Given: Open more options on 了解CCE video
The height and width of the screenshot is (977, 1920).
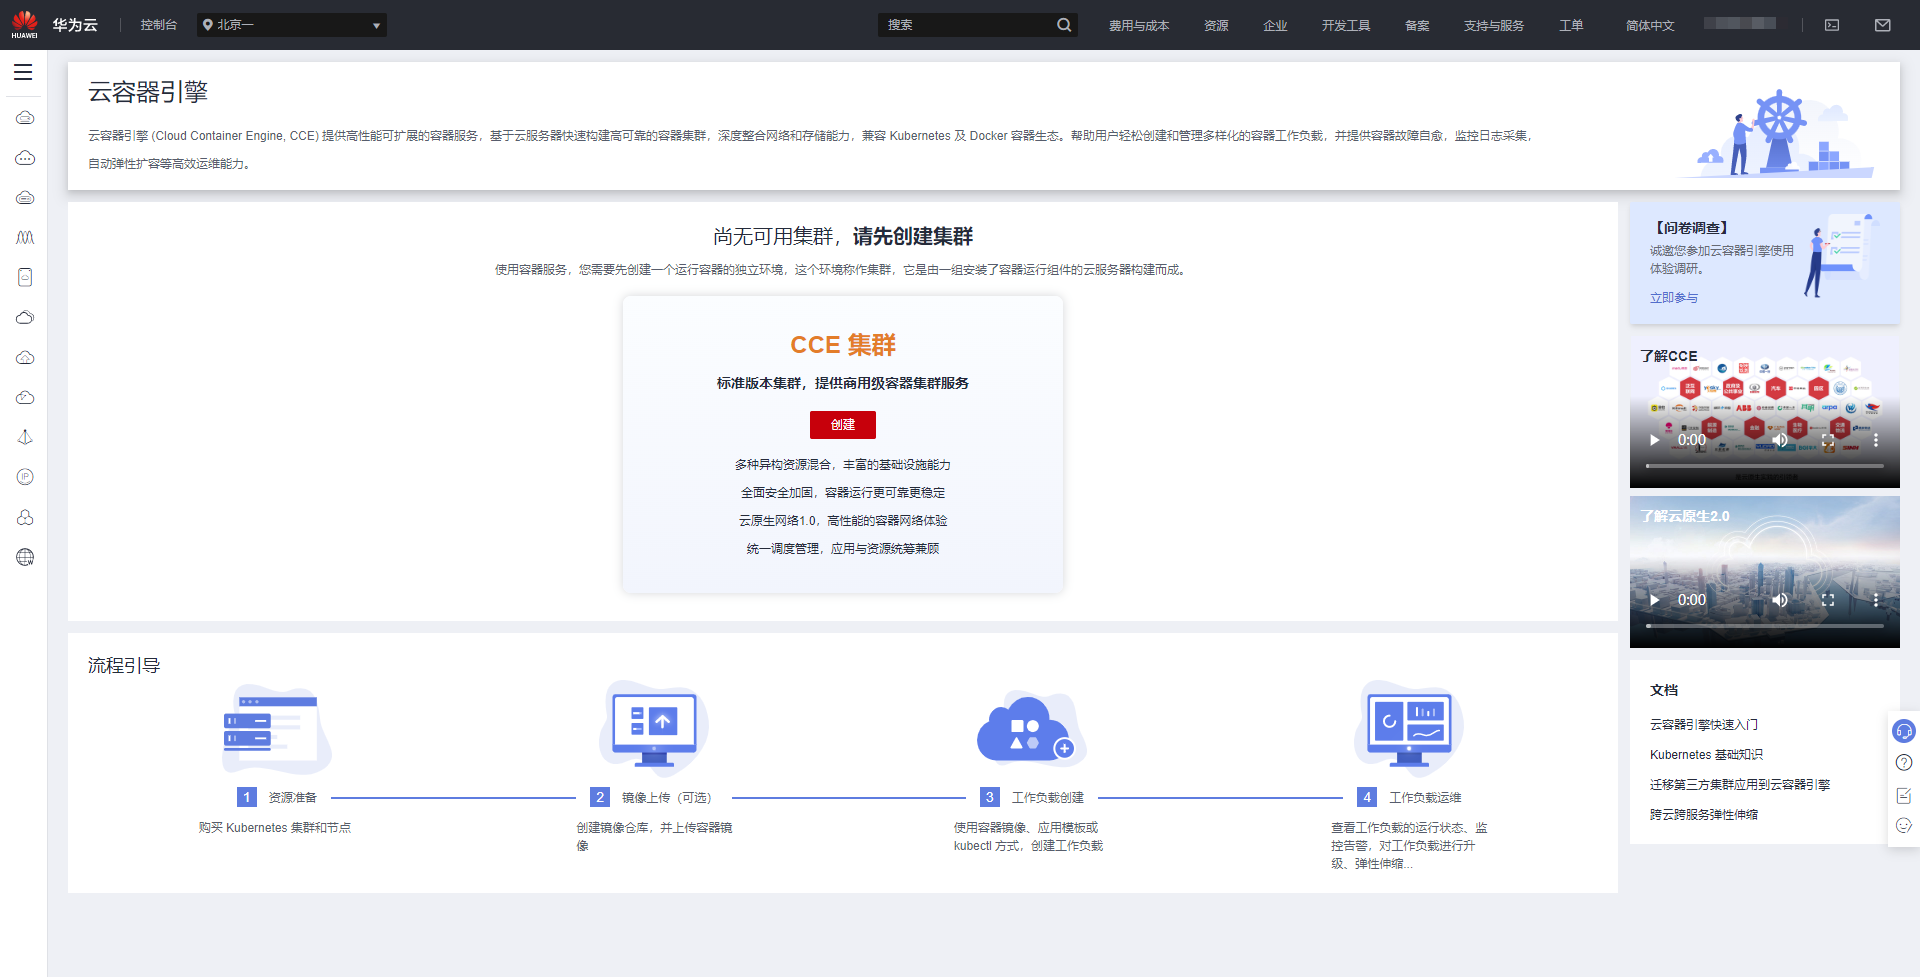Looking at the screenshot, I should (1876, 440).
